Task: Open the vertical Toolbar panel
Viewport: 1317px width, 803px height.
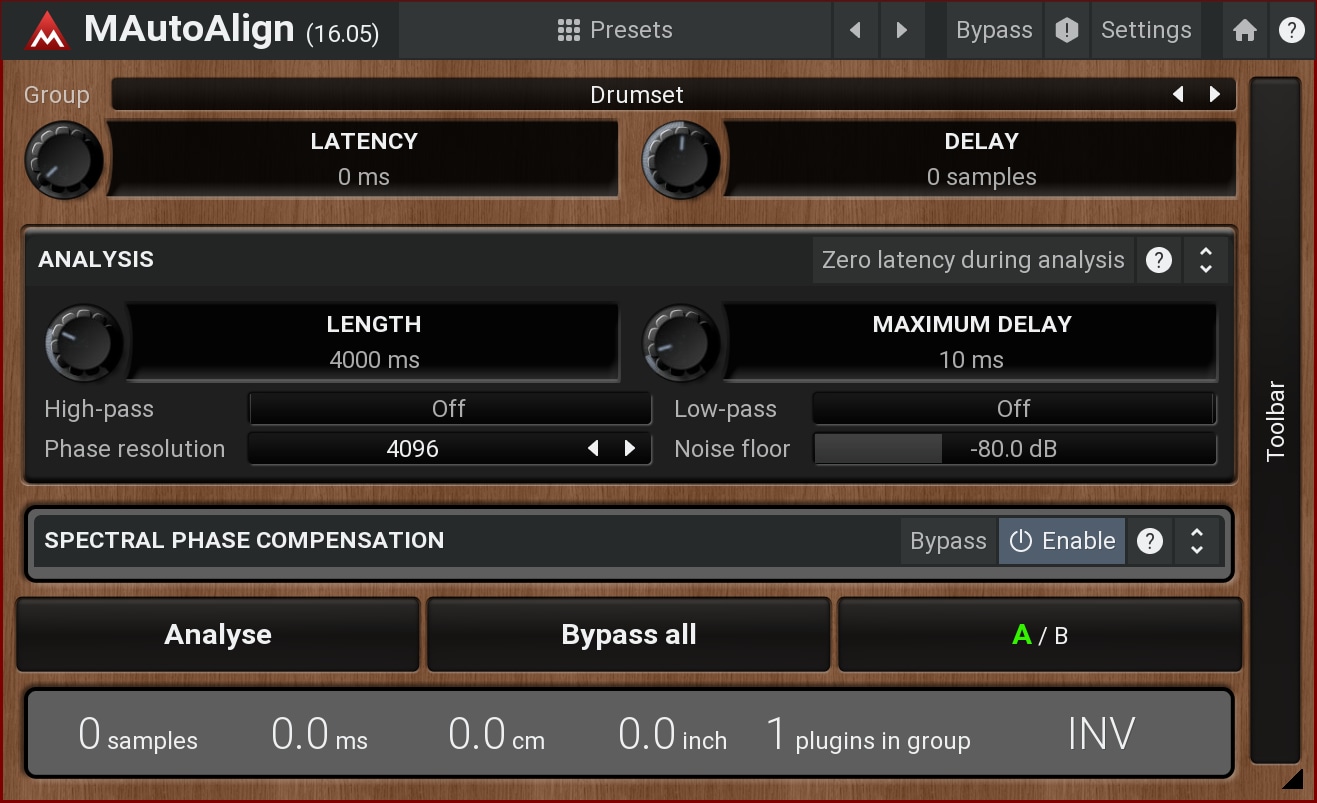Action: click(x=1275, y=420)
